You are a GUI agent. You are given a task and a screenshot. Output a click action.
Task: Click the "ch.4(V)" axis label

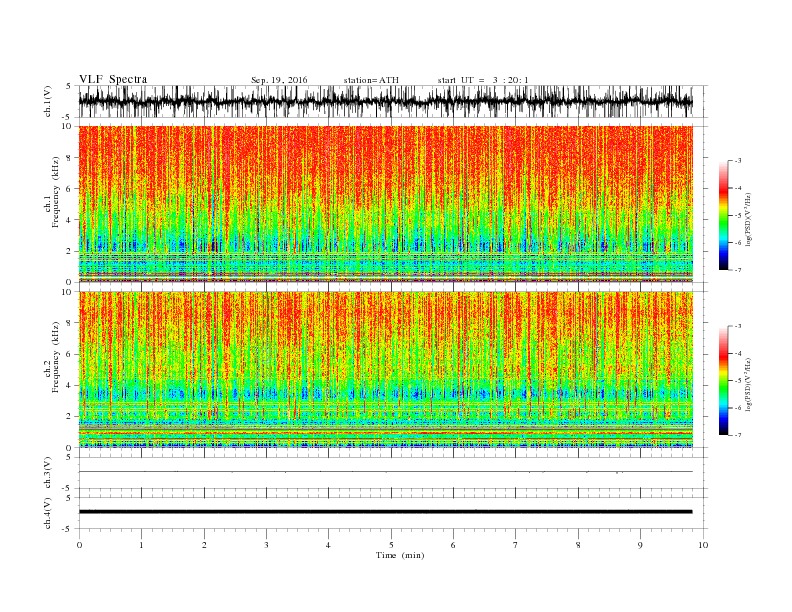[x=48, y=514]
